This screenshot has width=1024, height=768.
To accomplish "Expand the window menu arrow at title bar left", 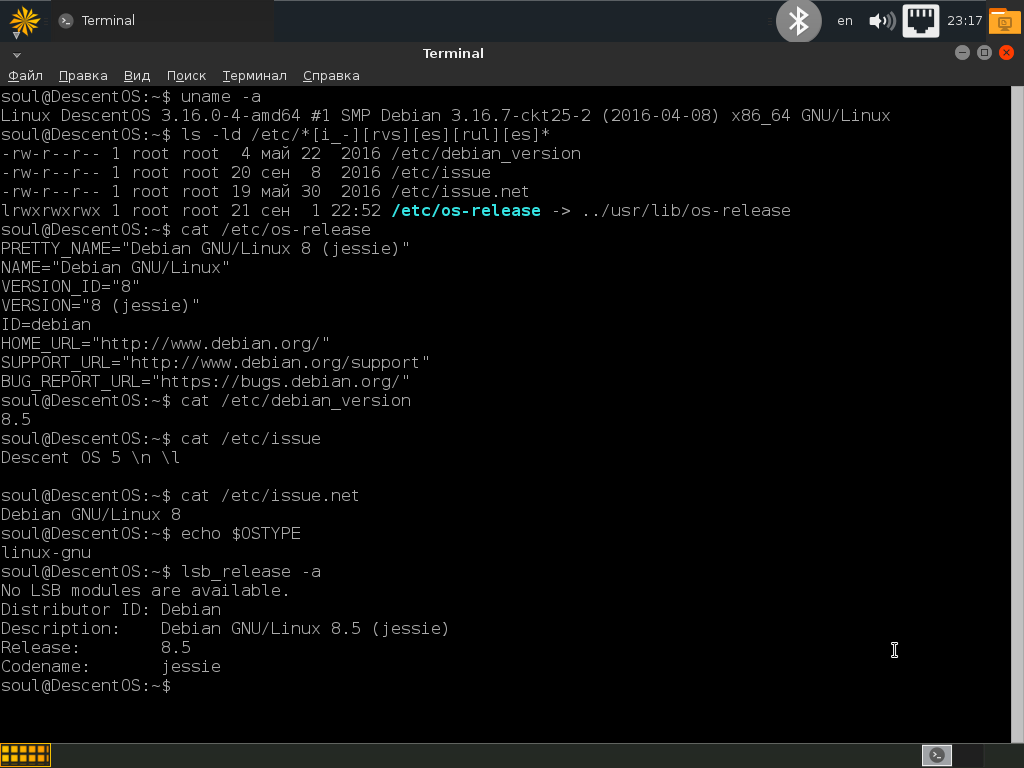I will coord(17,55).
